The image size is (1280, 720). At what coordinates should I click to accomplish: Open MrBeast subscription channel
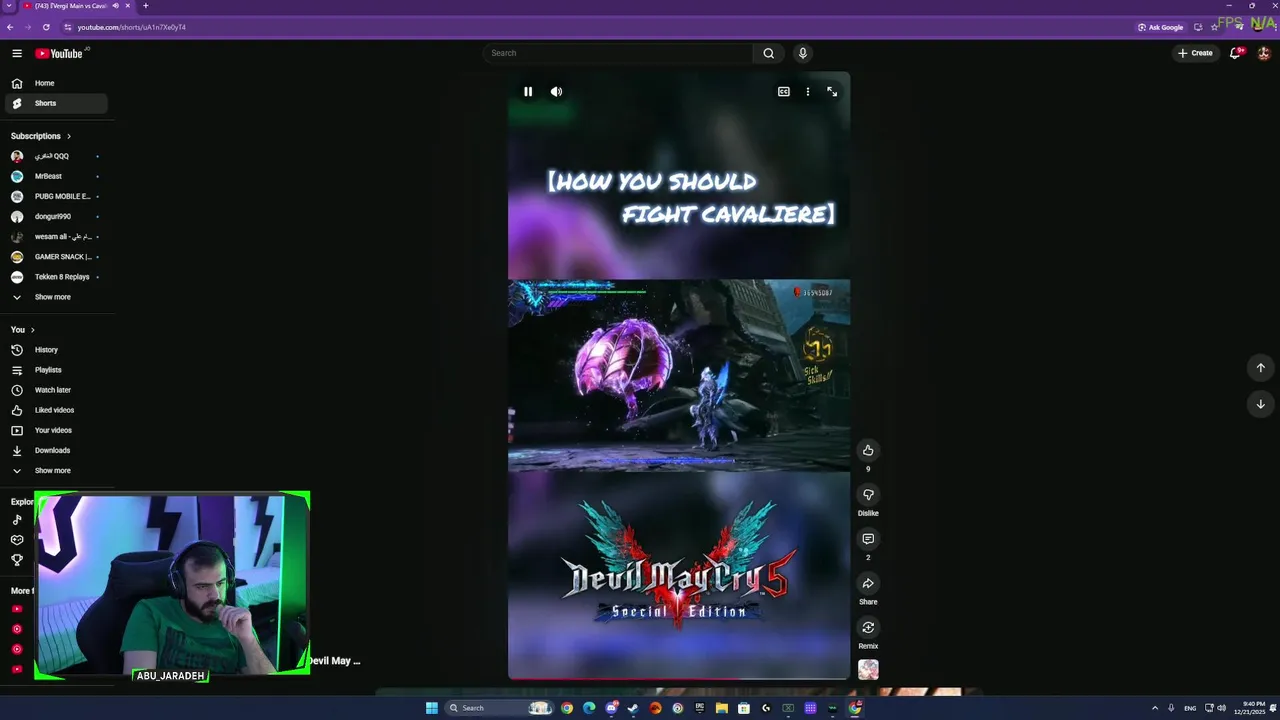click(x=56, y=176)
